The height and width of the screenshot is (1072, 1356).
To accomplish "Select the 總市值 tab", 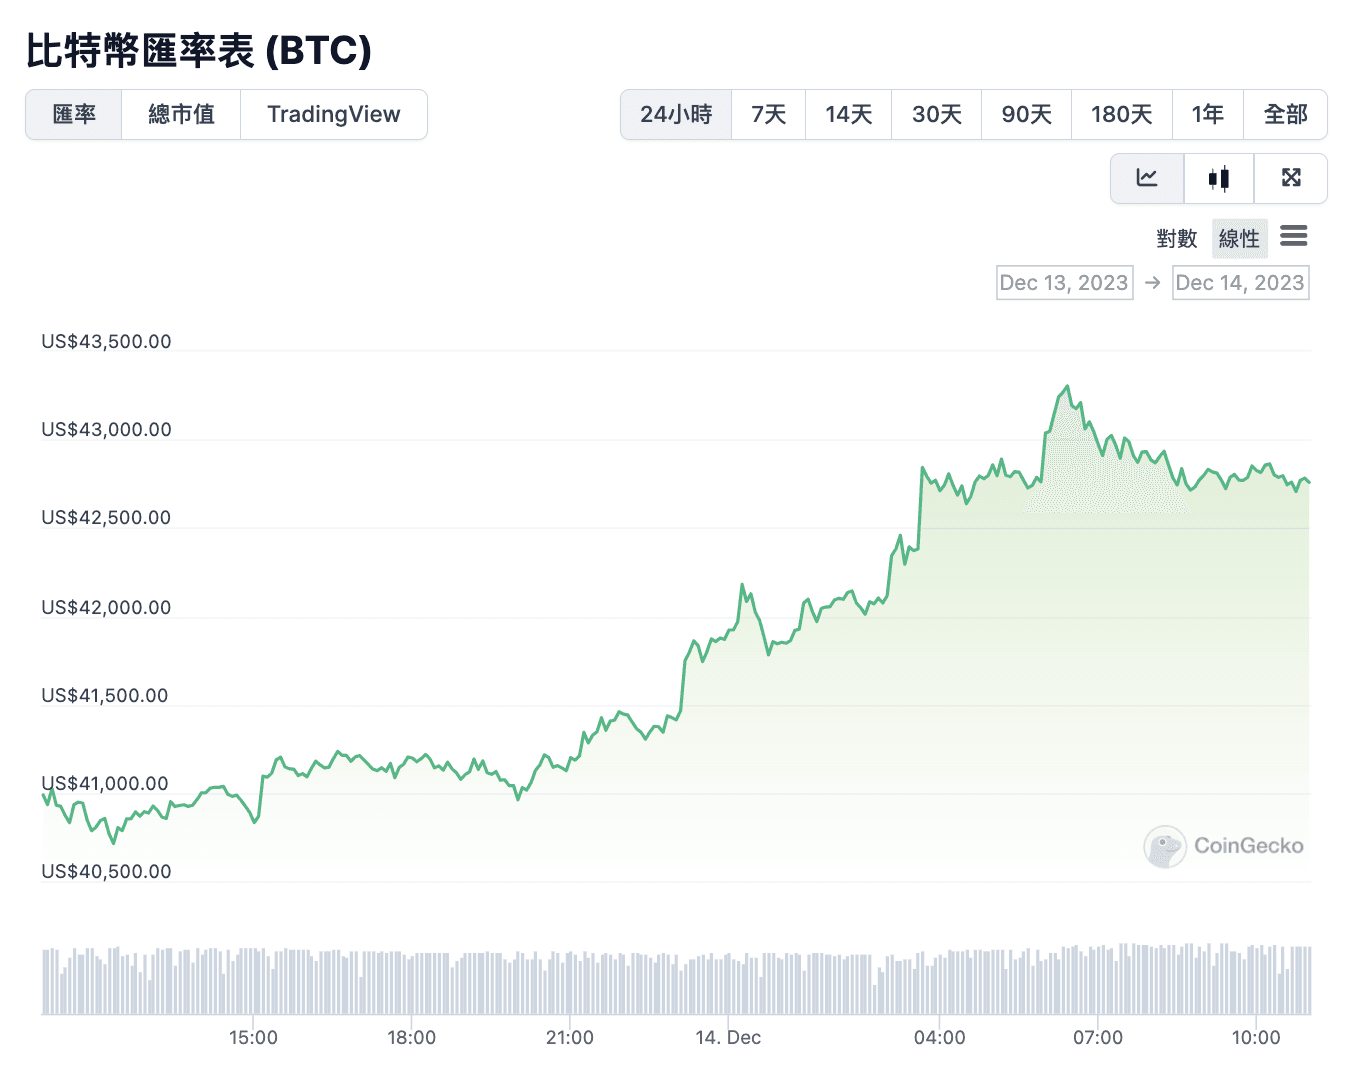I will coord(181,115).
